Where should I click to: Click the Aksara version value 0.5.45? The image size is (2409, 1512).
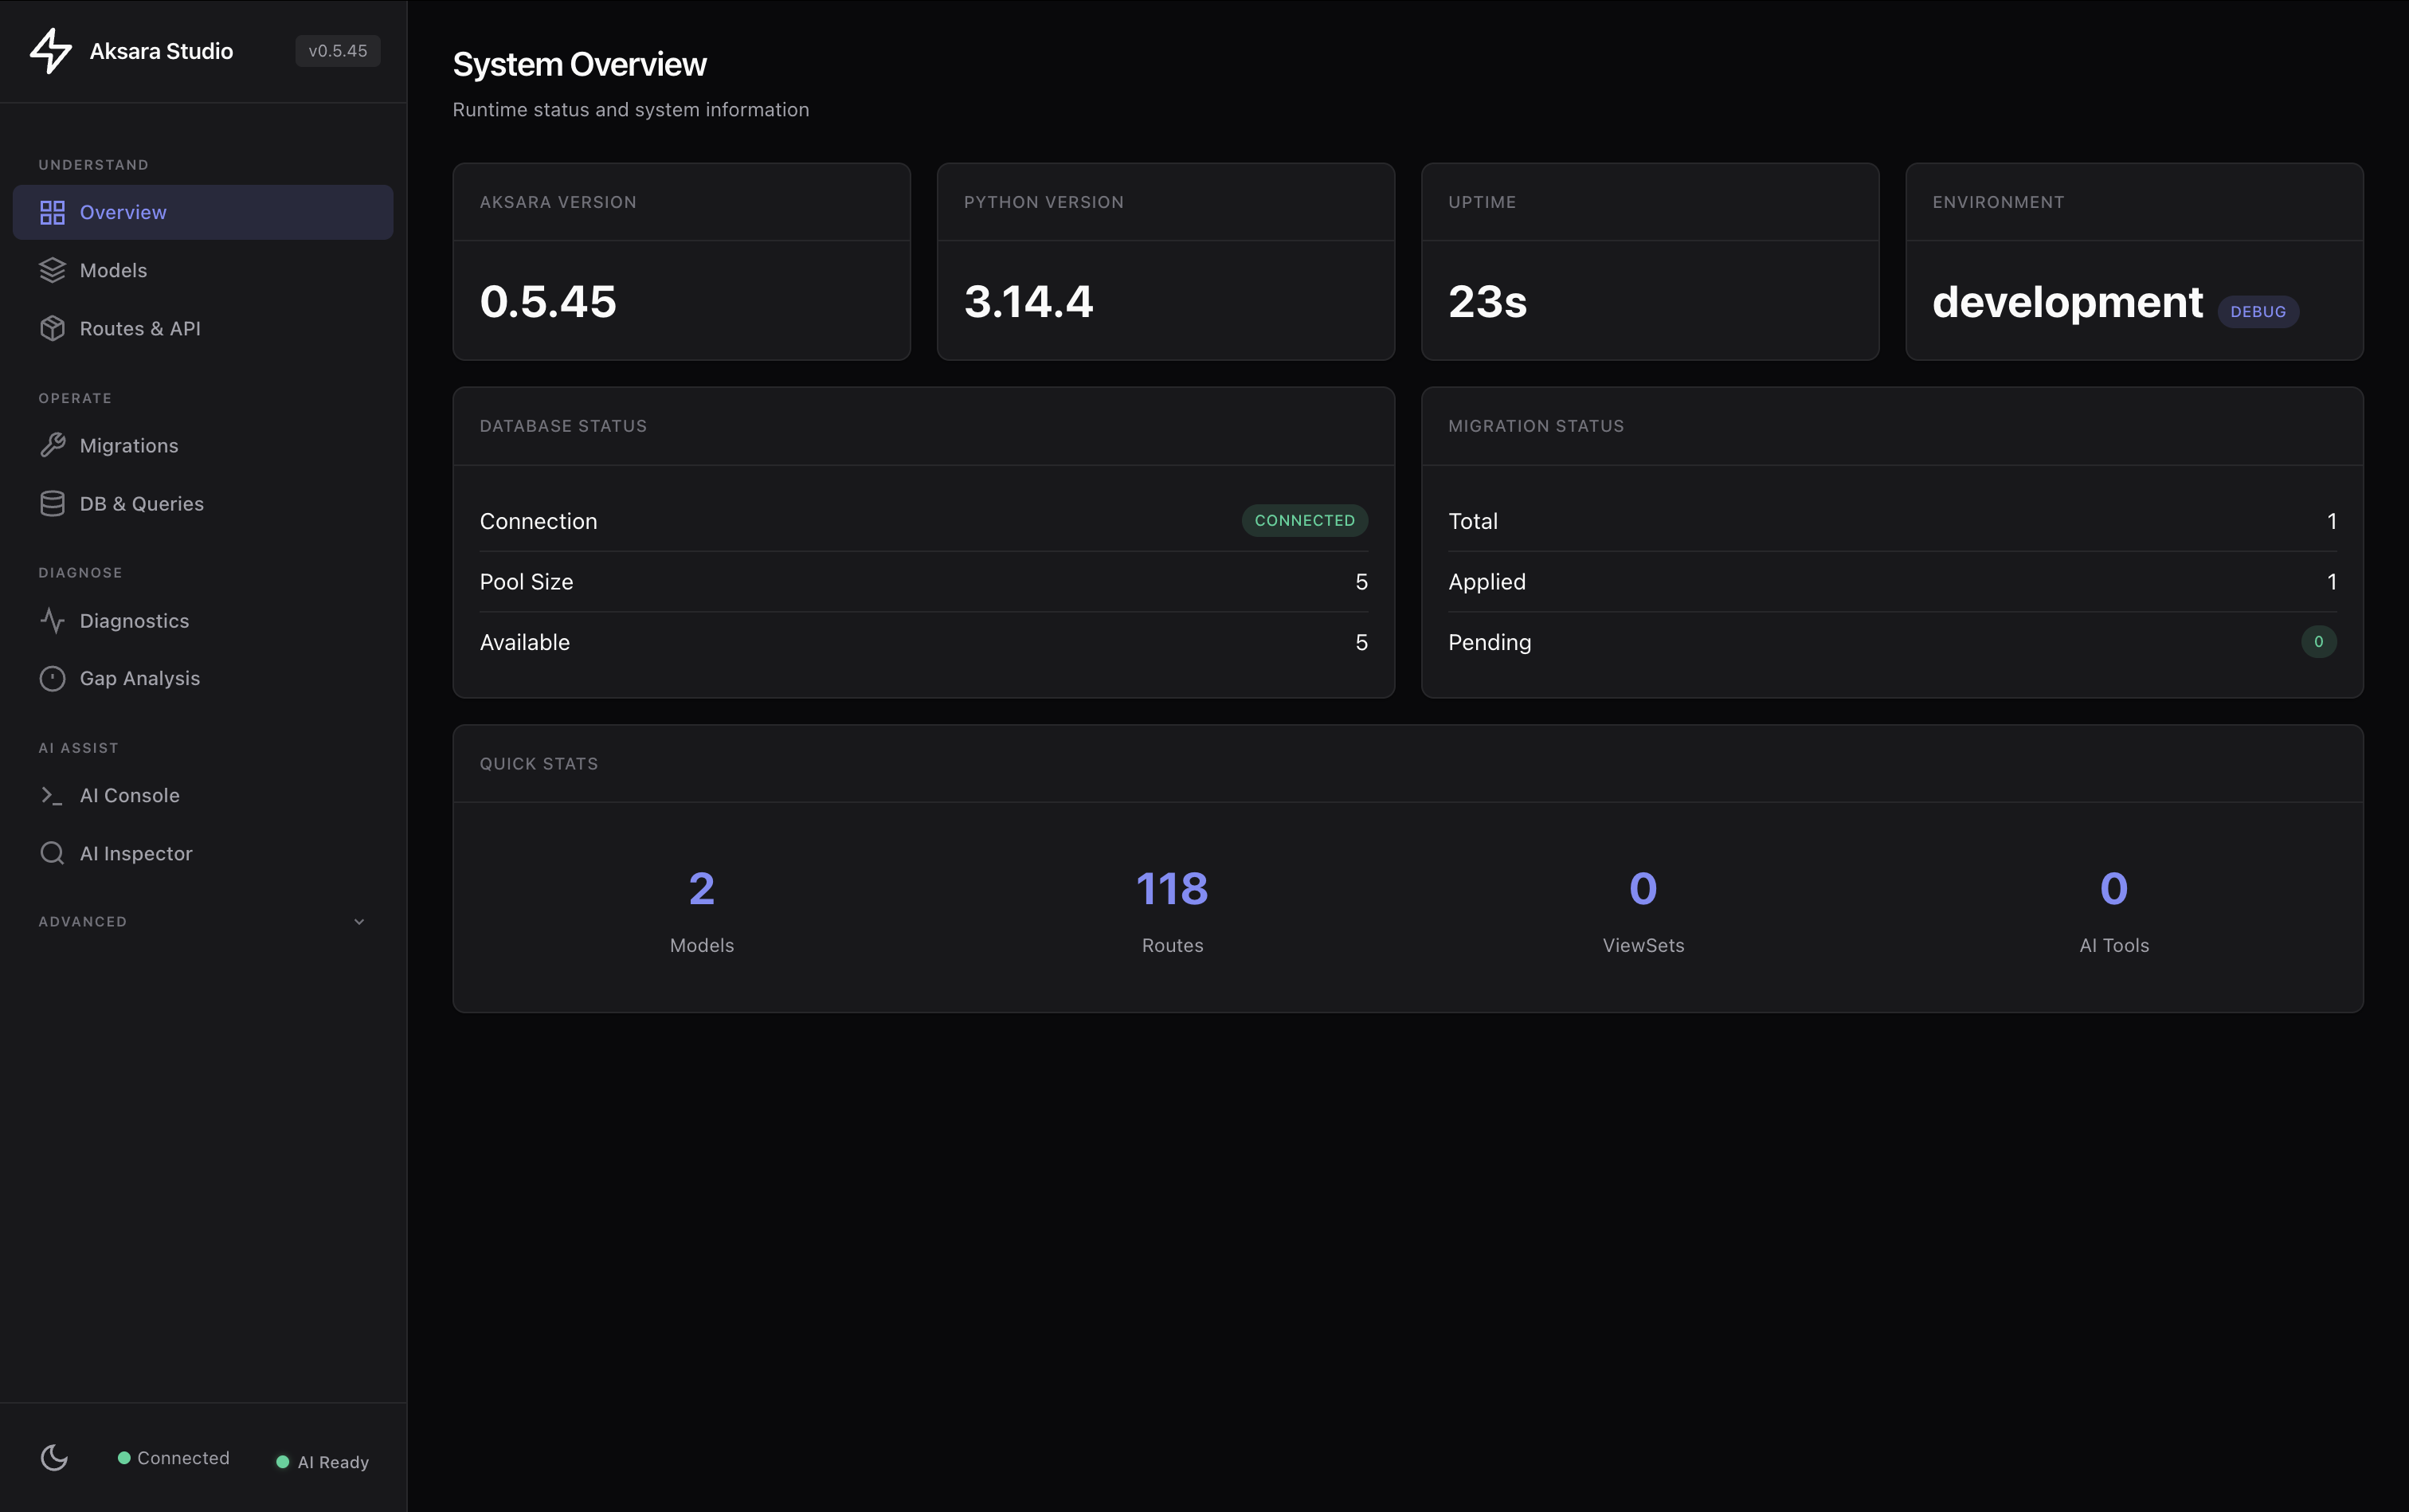548,301
